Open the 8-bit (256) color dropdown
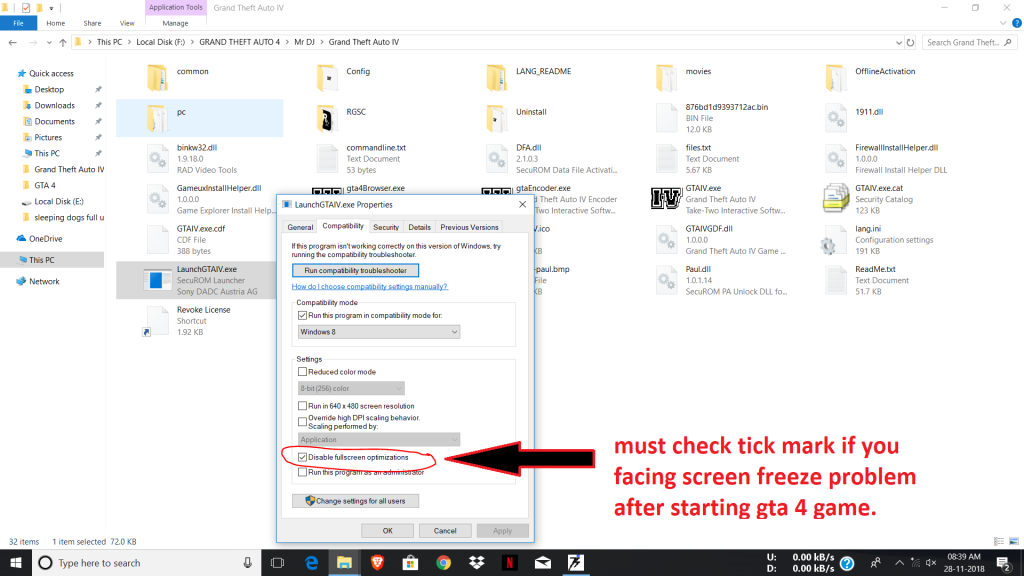This screenshot has width=1024, height=576. pos(351,388)
